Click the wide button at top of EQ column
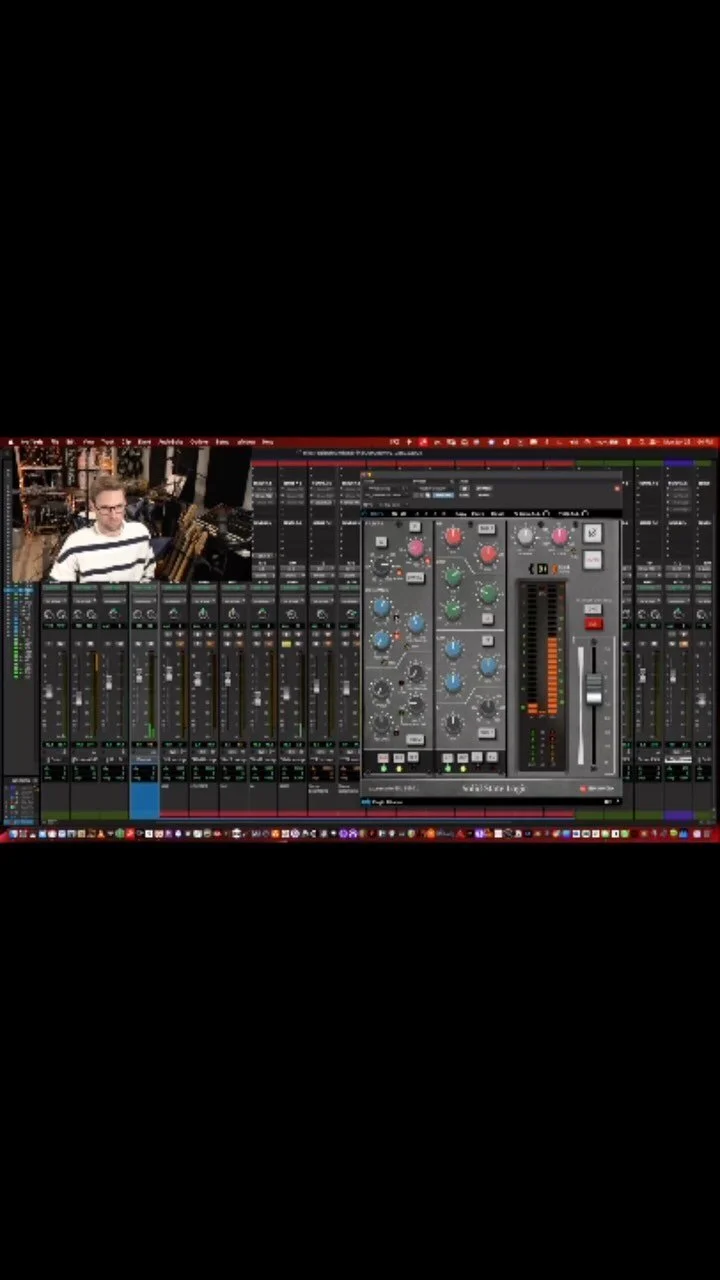 pyautogui.click(x=486, y=529)
